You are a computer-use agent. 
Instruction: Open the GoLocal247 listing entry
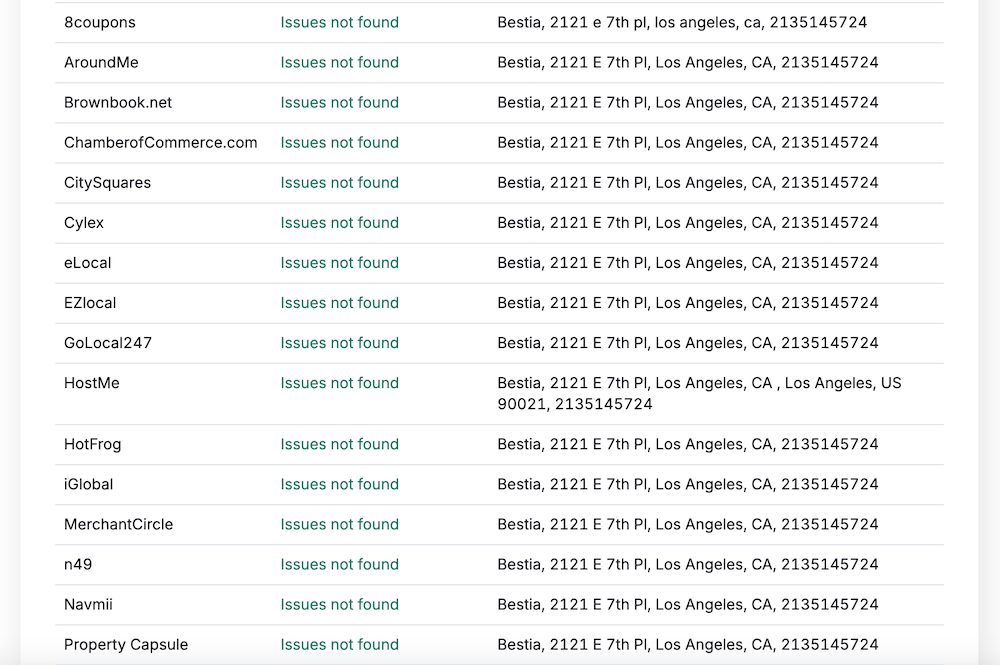pos(108,342)
